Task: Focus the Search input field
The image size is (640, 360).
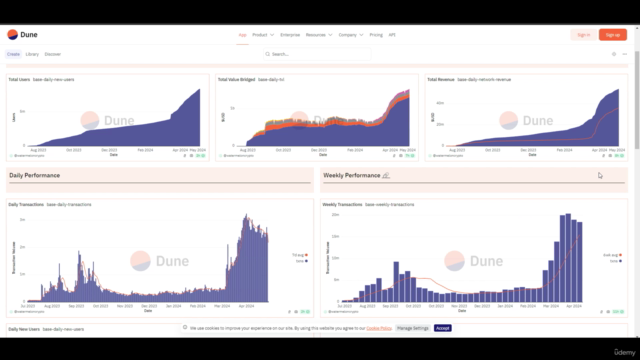Action: pyautogui.click(x=317, y=54)
